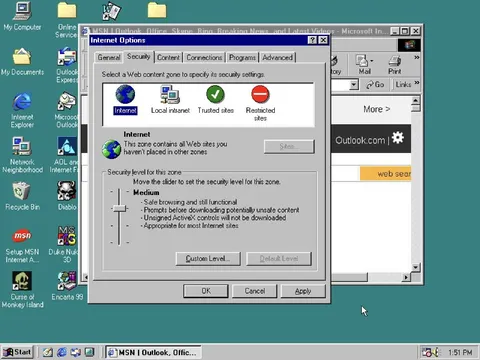The image size is (480, 360).
Task: Click Cancel in Internet Options
Action: [255, 291]
